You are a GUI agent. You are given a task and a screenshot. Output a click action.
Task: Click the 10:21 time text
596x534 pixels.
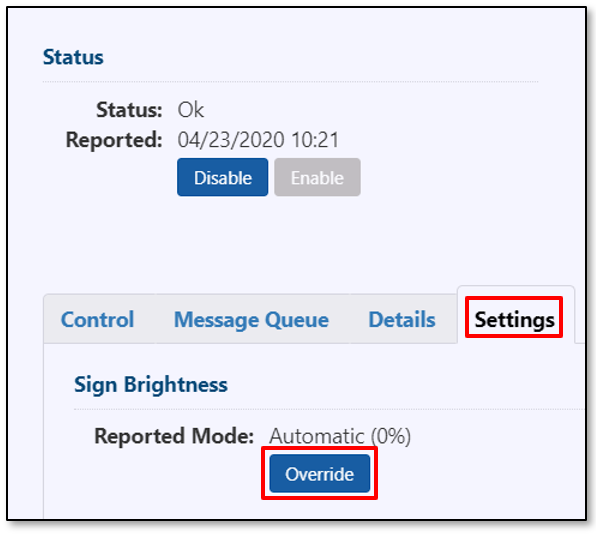(315, 140)
